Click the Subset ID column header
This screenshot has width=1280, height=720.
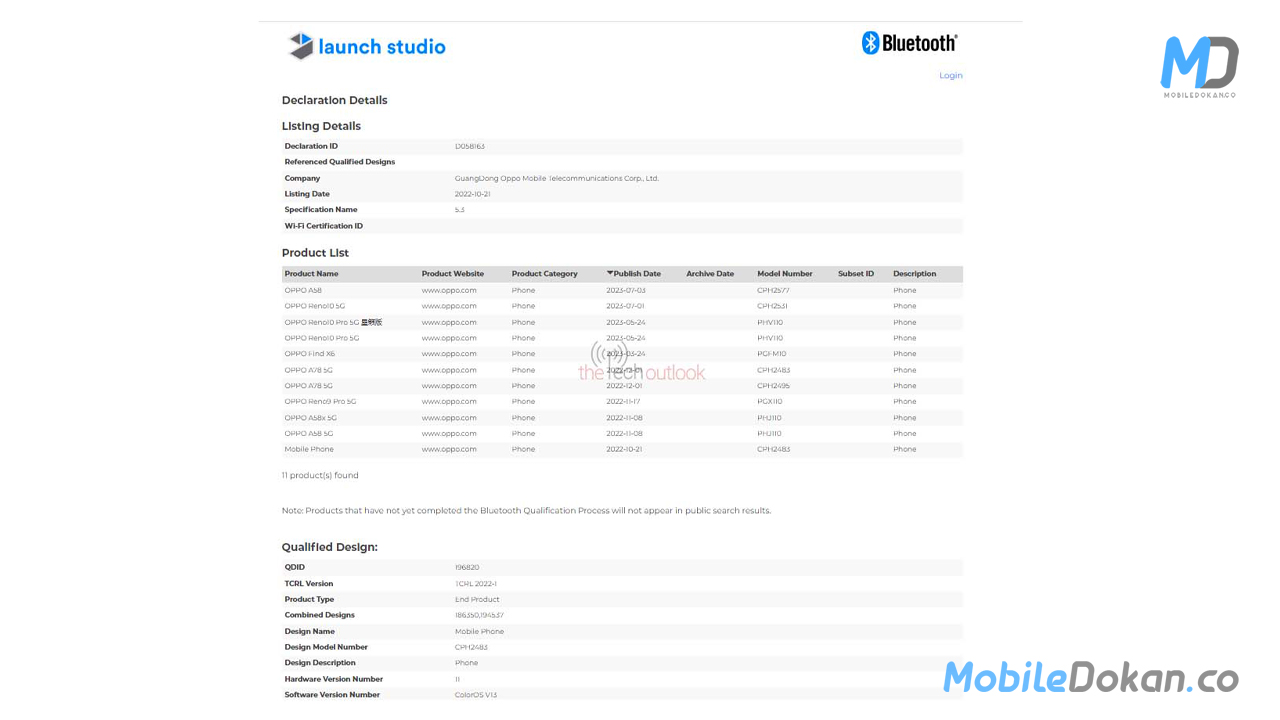click(x=855, y=274)
